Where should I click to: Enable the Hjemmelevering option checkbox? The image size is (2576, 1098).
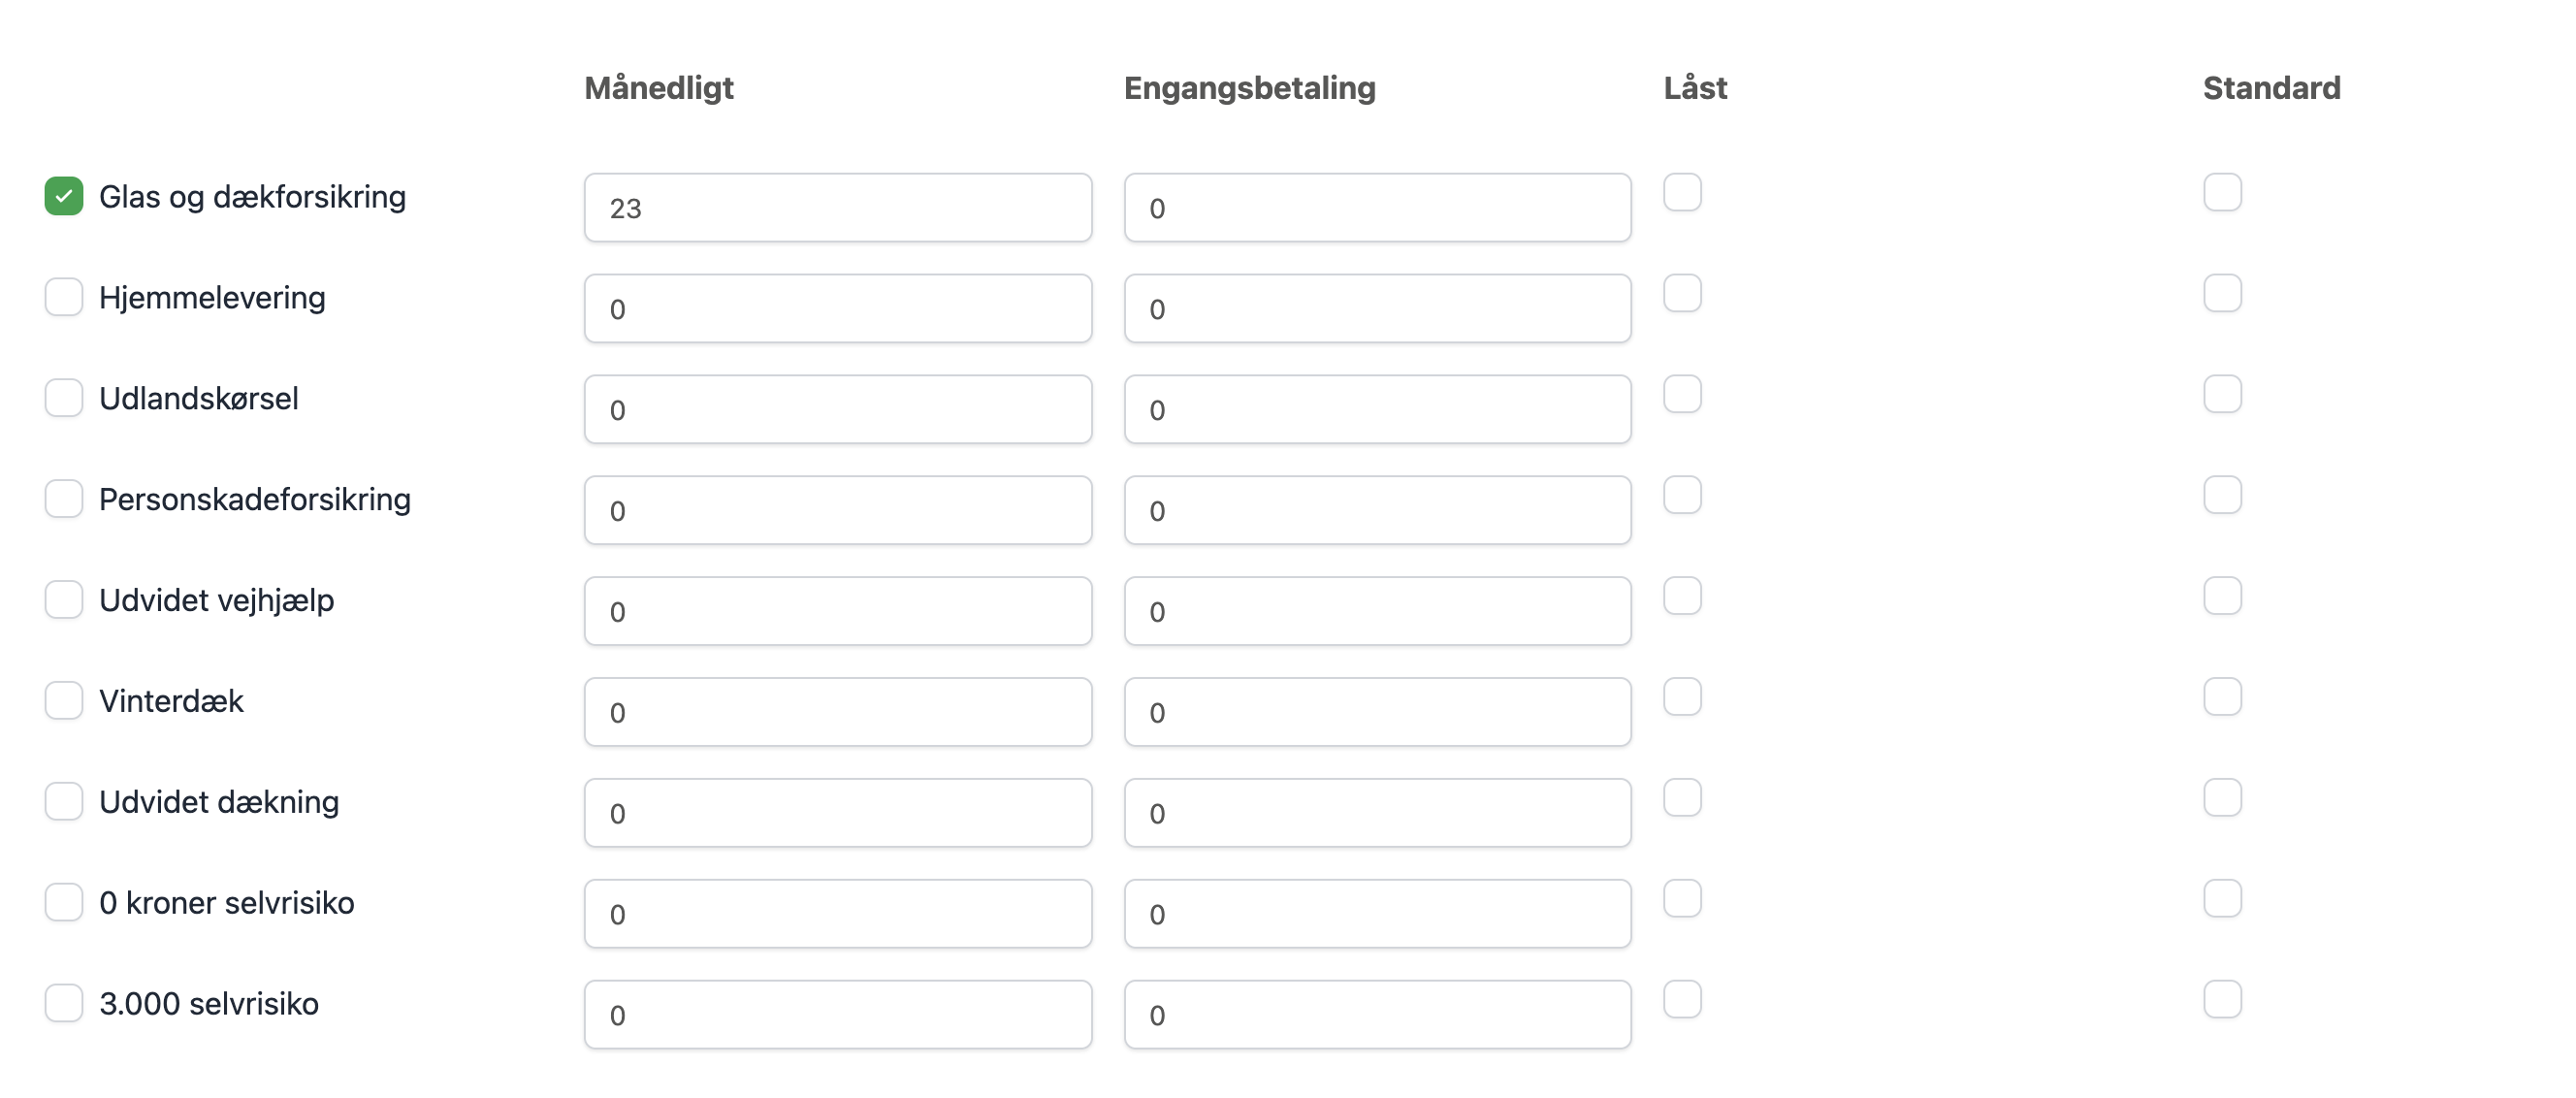click(x=63, y=297)
